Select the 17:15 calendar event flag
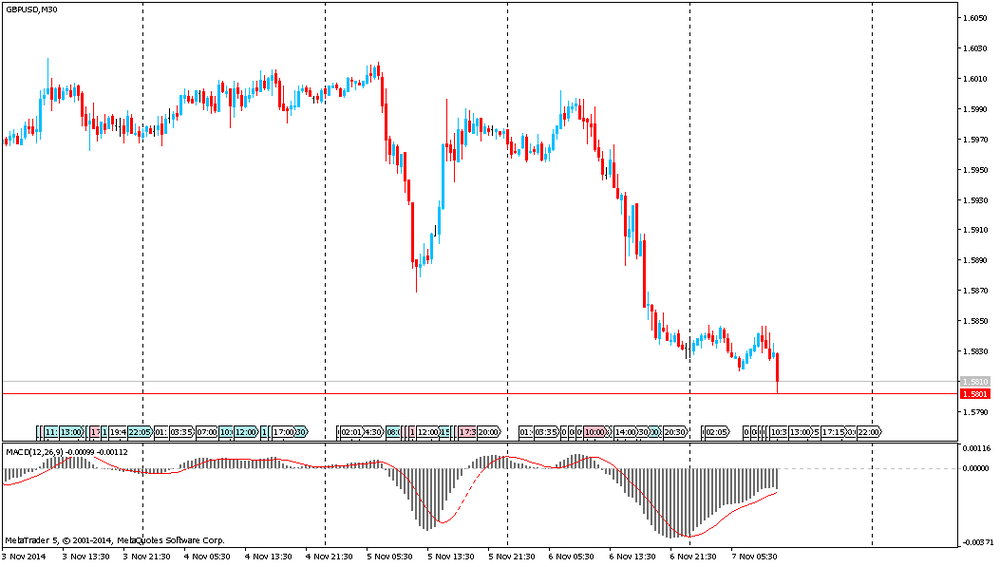This screenshot has width=1000, height=567. [x=834, y=432]
